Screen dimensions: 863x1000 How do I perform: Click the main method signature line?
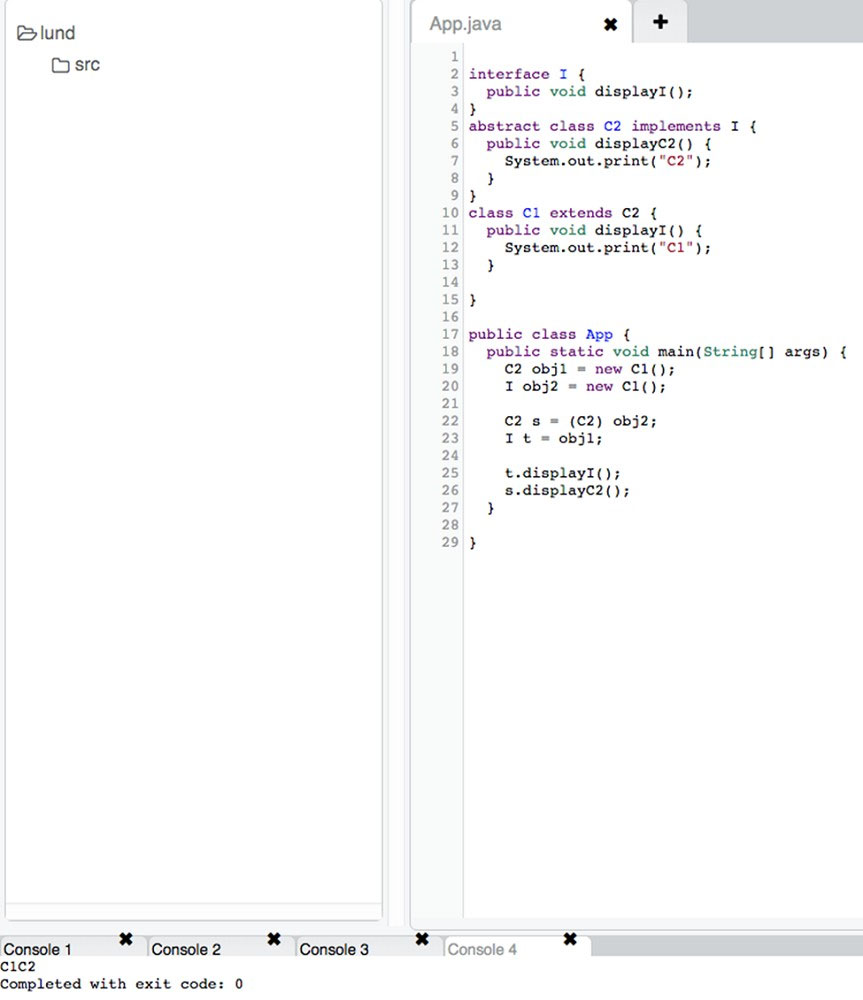click(667, 351)
